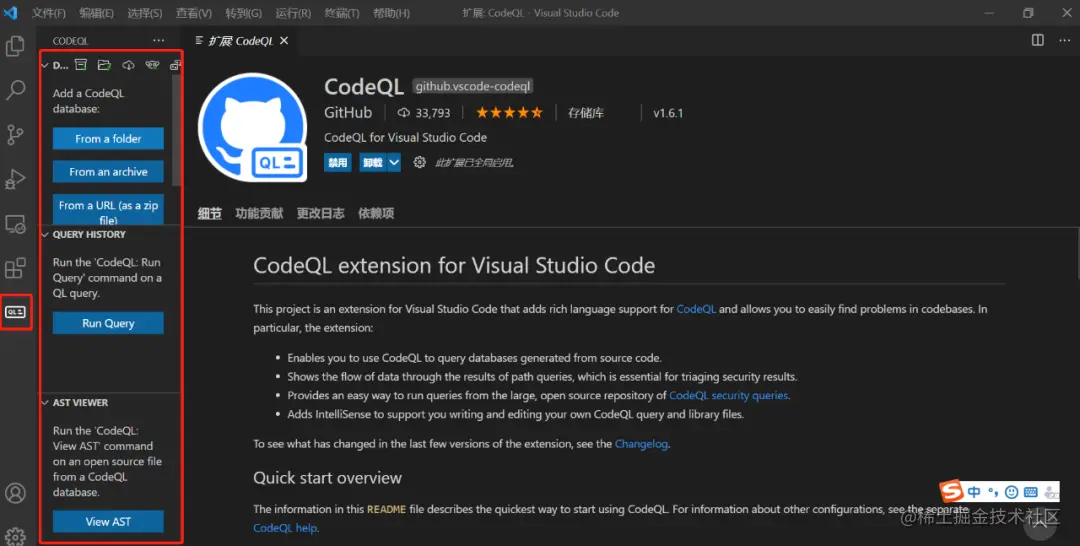The height and width of the screenshot is (546, 1080).
Task: Open the 转到(G) menu
Action: point(243,13)
